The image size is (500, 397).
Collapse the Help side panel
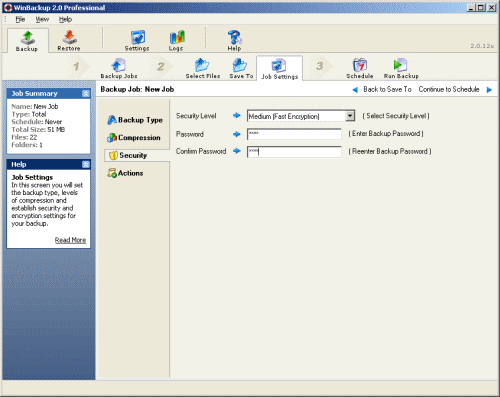point(86,164)
